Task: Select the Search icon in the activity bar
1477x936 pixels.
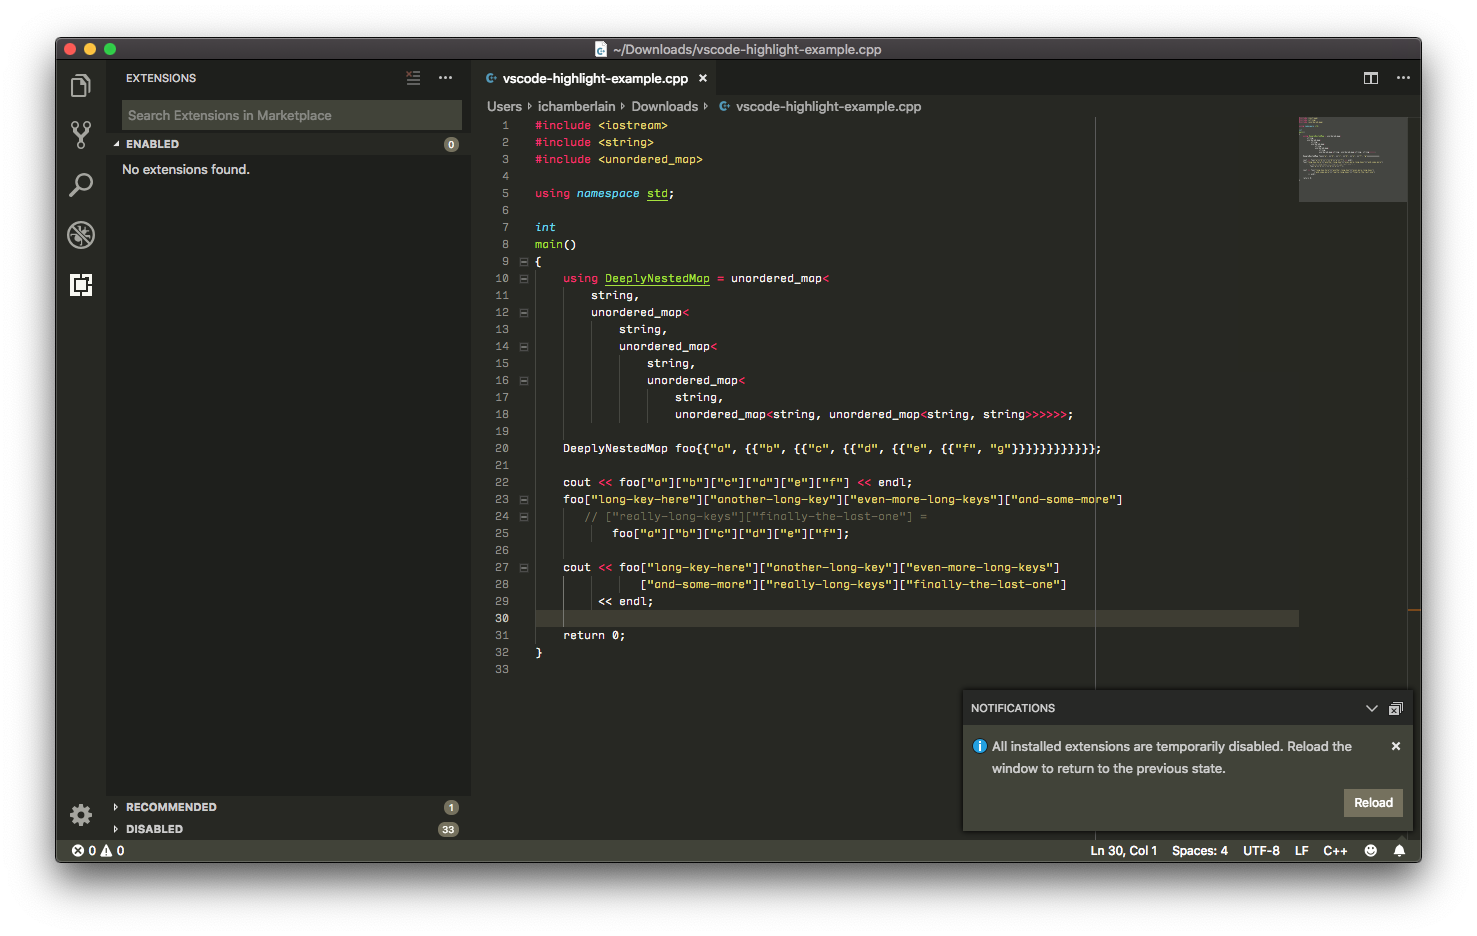Action: [80, 185]
